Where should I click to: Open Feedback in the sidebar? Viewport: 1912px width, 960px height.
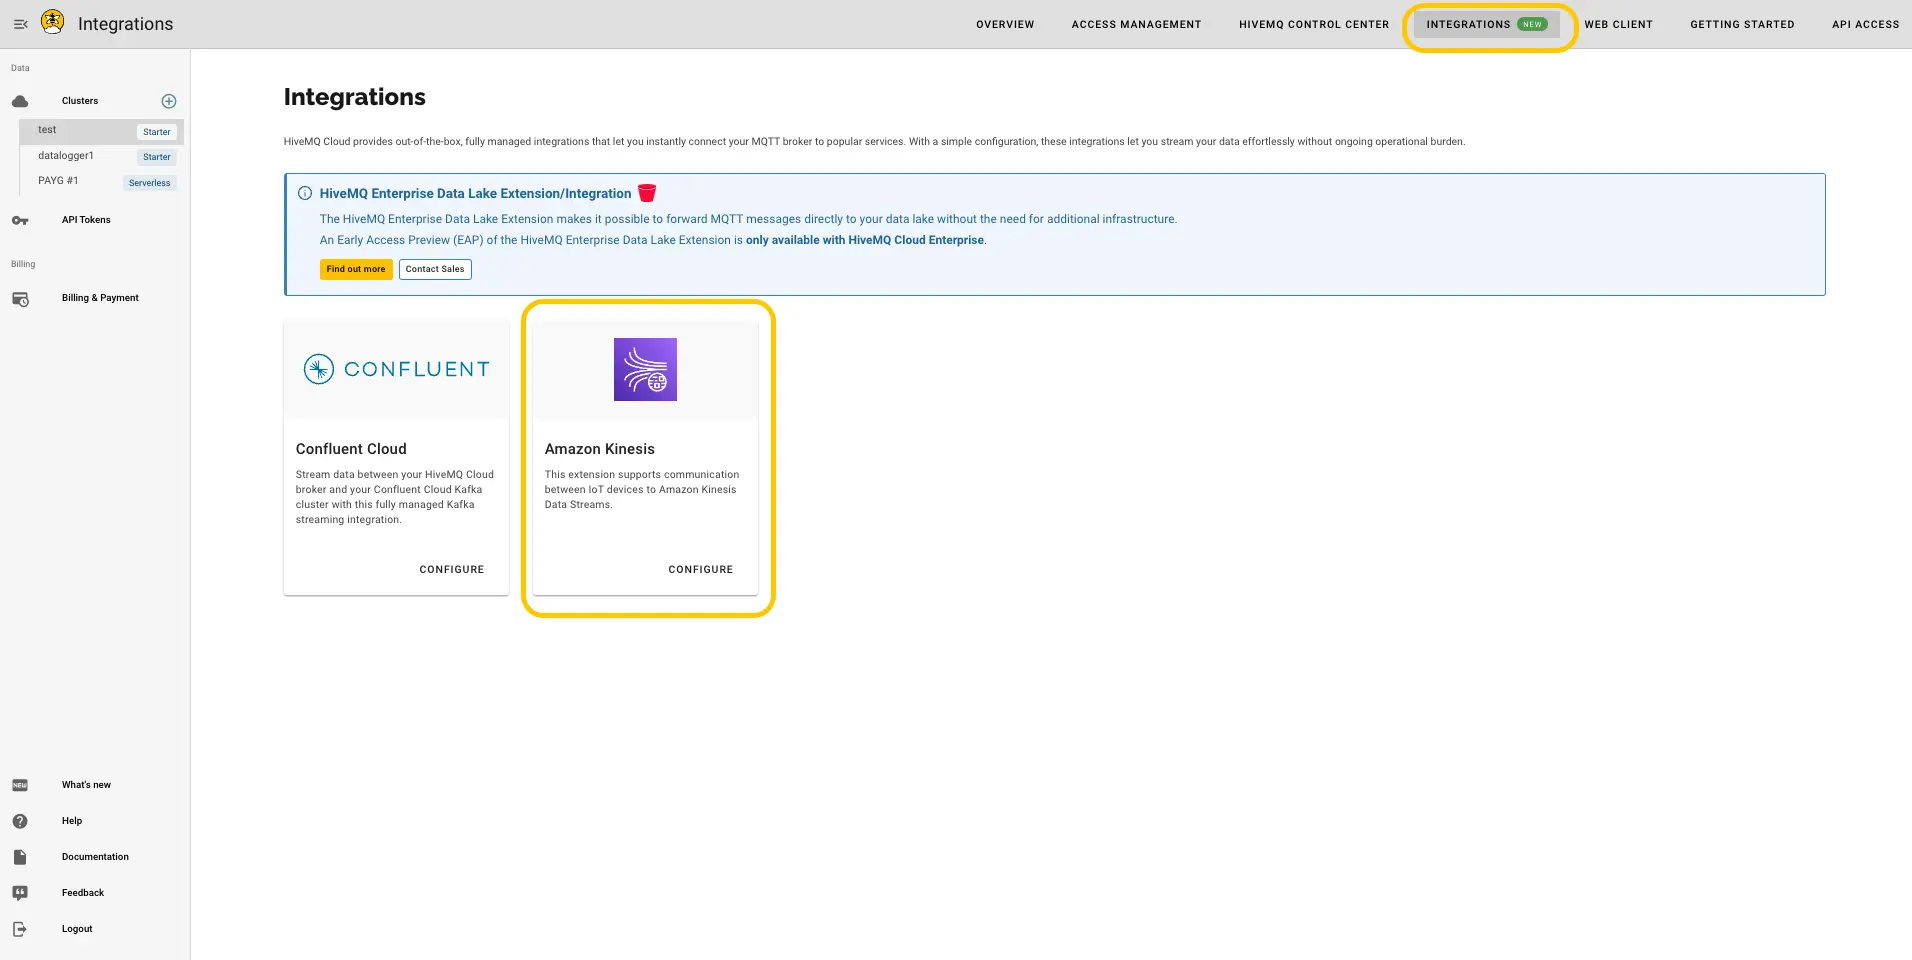[83, 893]
